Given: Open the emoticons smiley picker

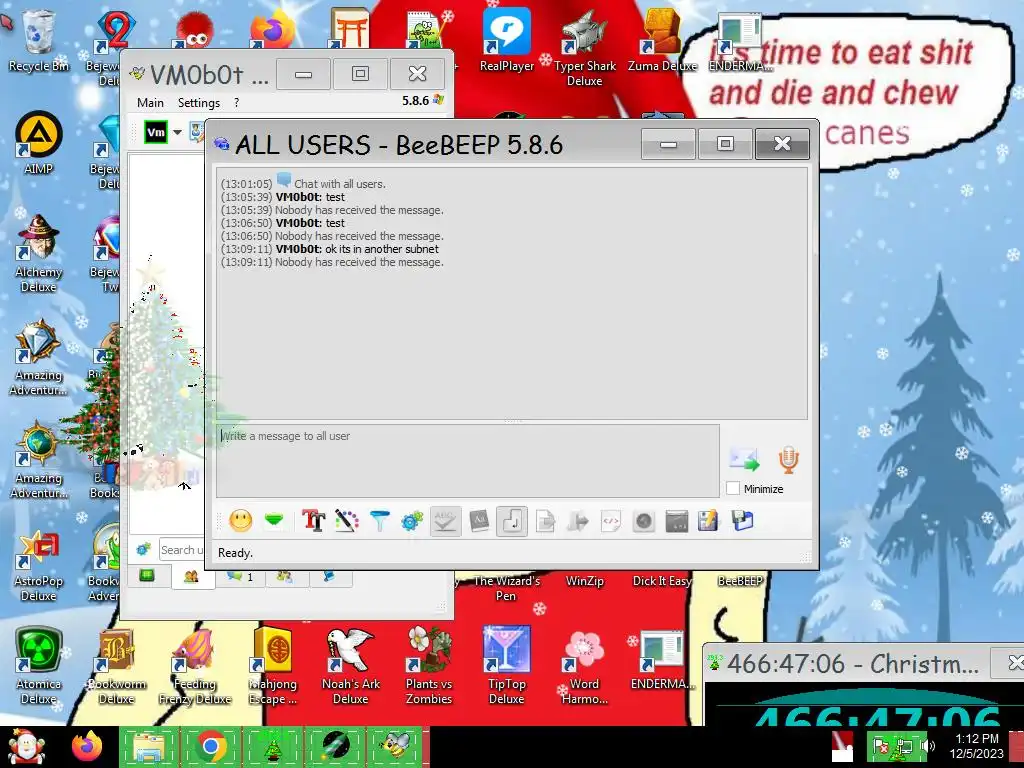Looking at the screenshot, I should point(240,521).
